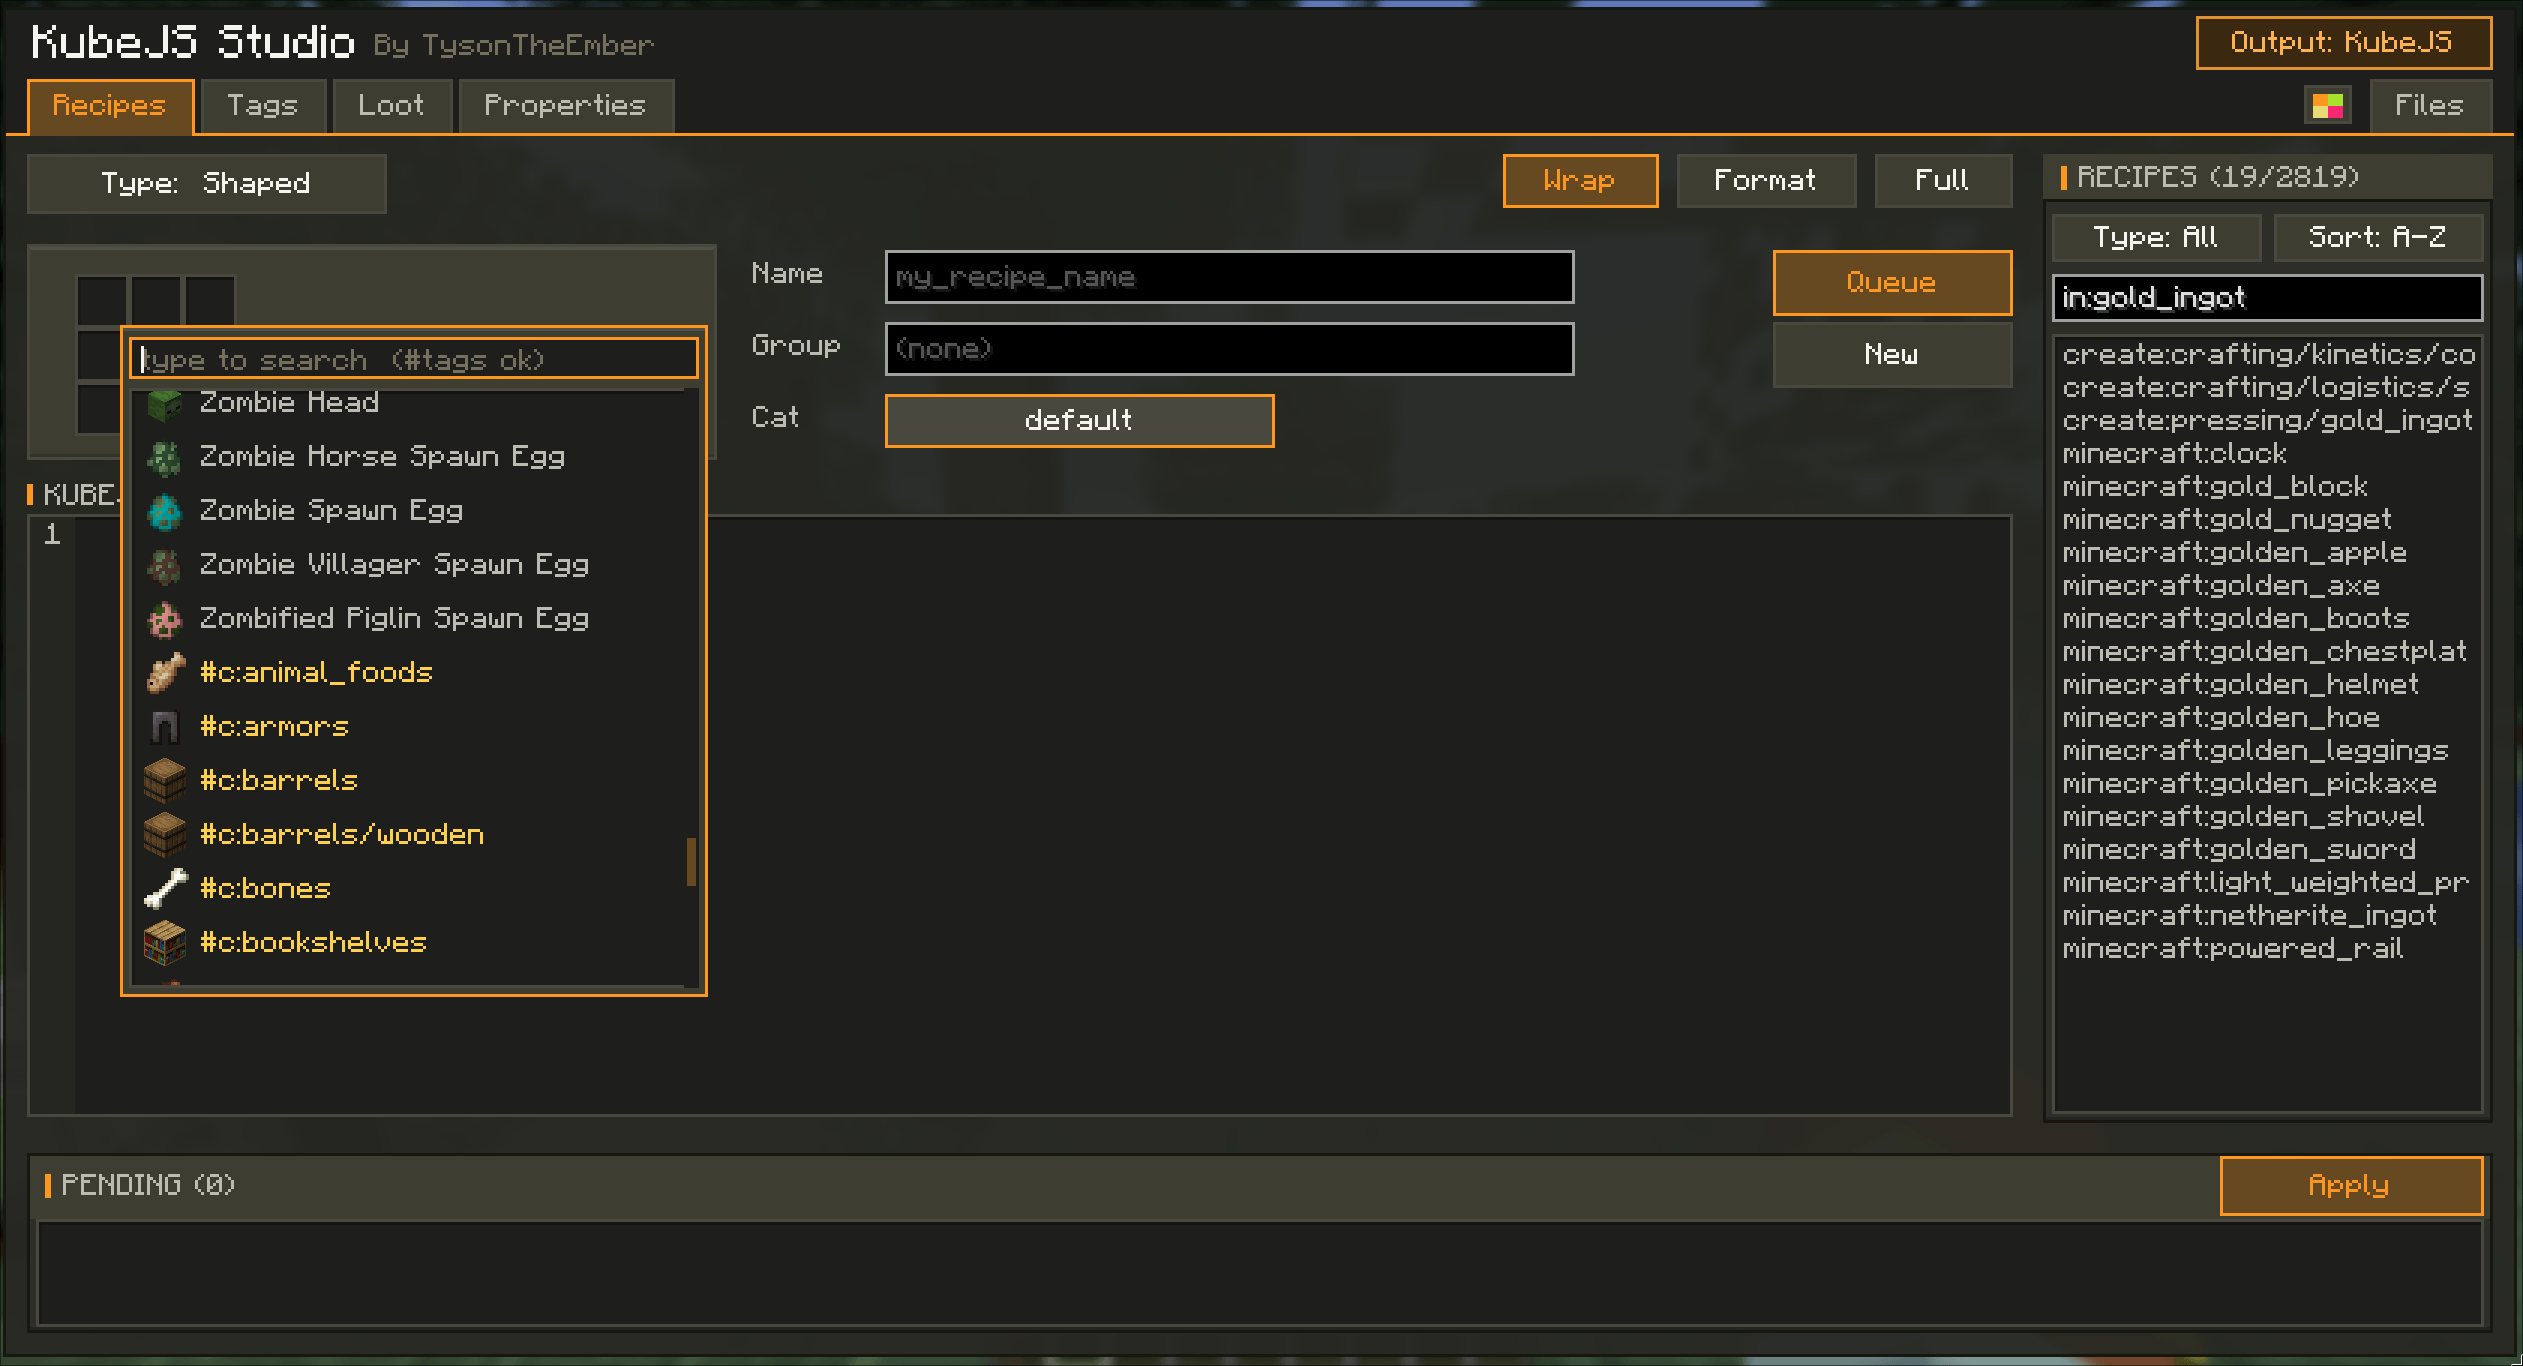Change the Cat default category selector
Screen dimensions: 2523x1366
pyautogui.click(x=1079, y=420)
